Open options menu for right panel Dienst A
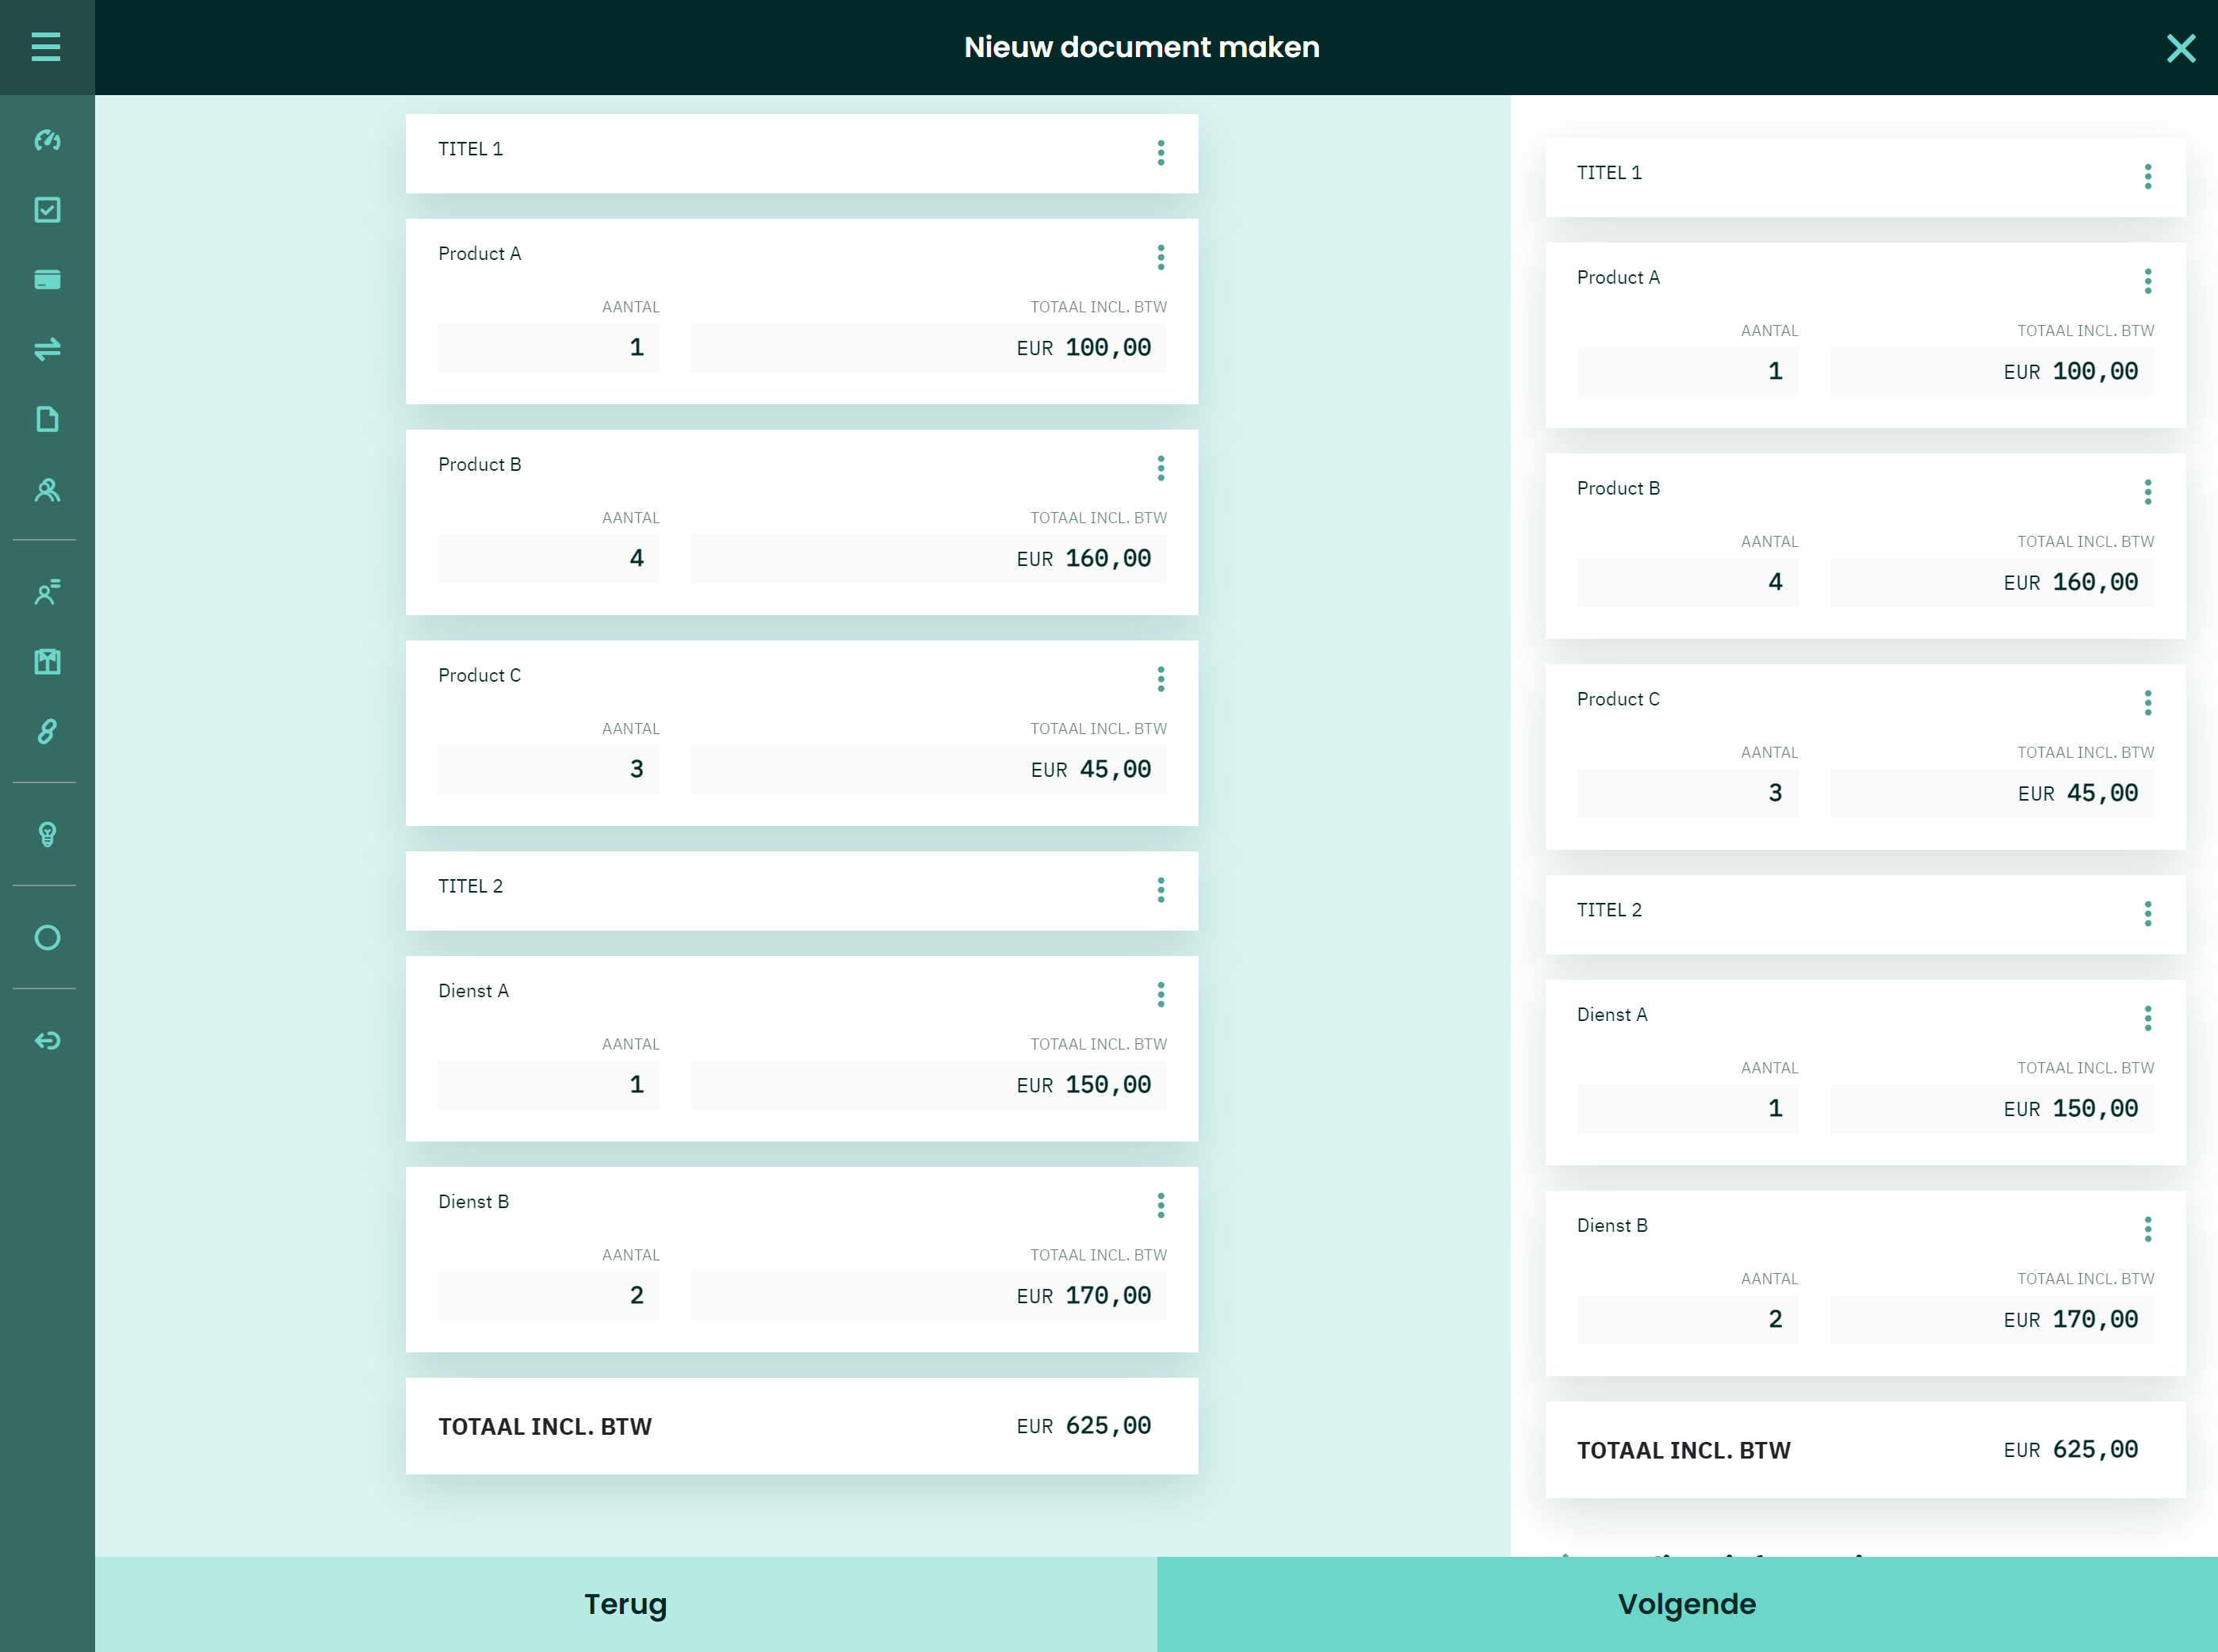Screen dimensions: 2218x1652 coord(2147,1019)
